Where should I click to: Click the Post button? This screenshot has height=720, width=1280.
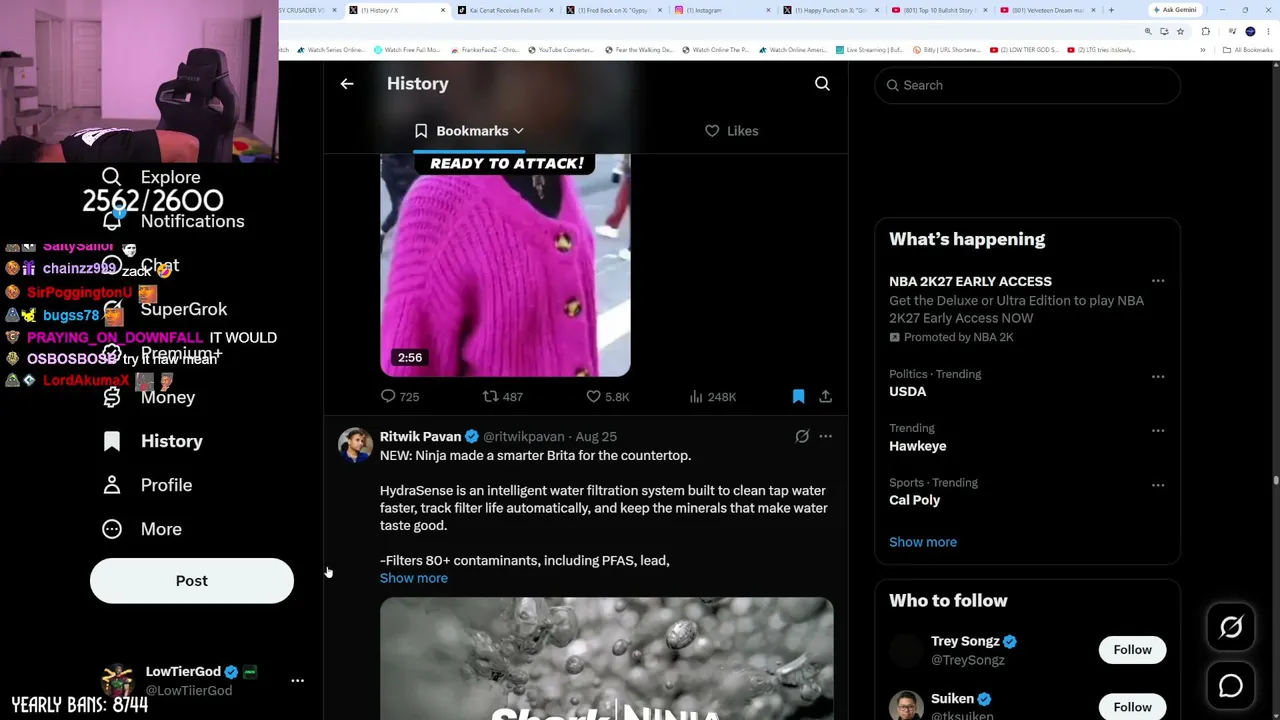tap(192, 581)
